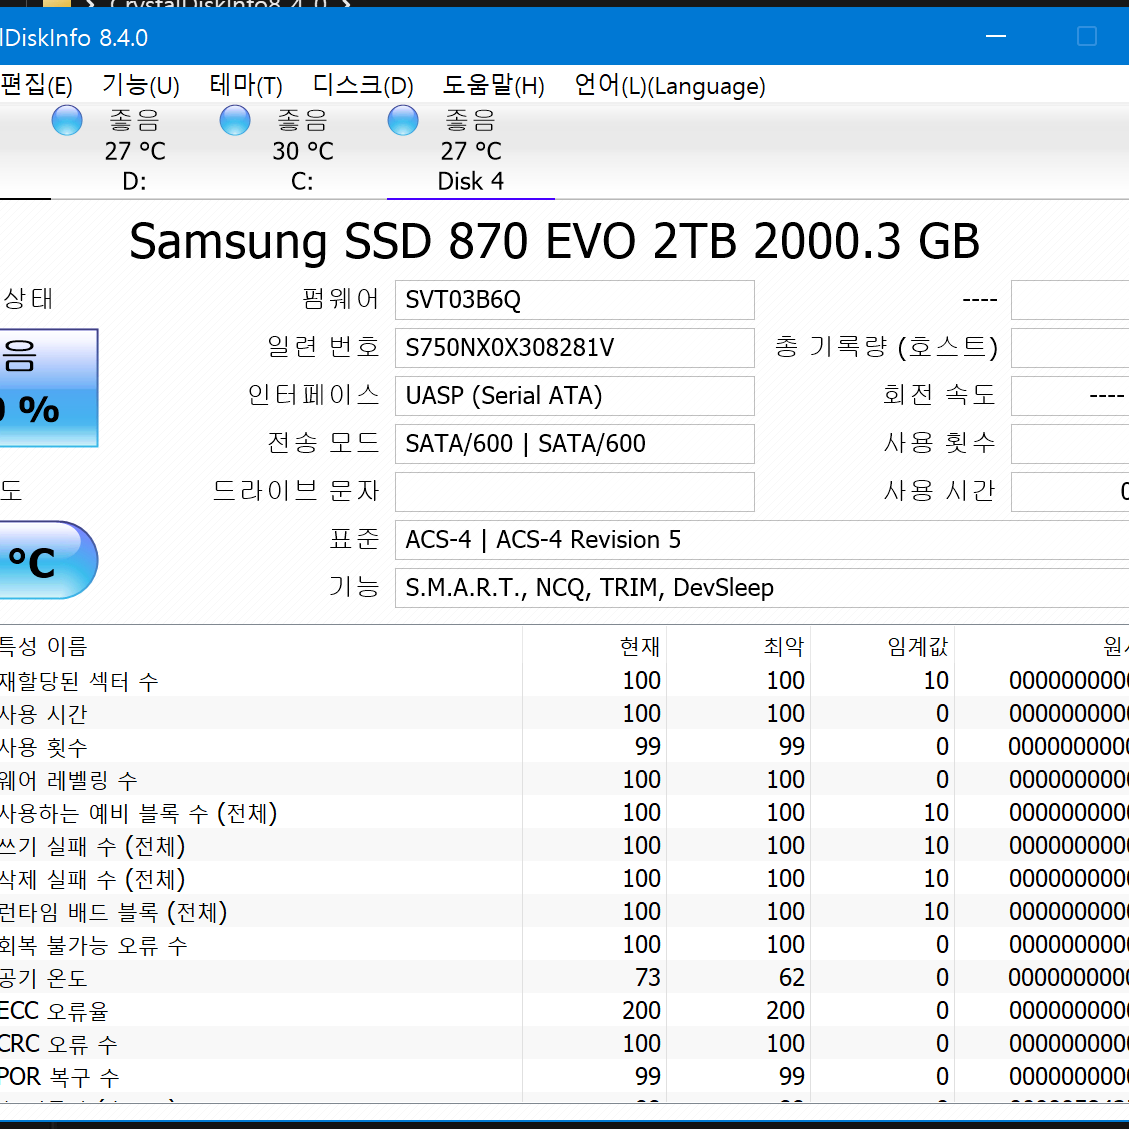The height and width of the screenshot is (1129, 1129).
Task: Click the 펌웨어 label
Action: pyautogui.click(x=341, y=299)
